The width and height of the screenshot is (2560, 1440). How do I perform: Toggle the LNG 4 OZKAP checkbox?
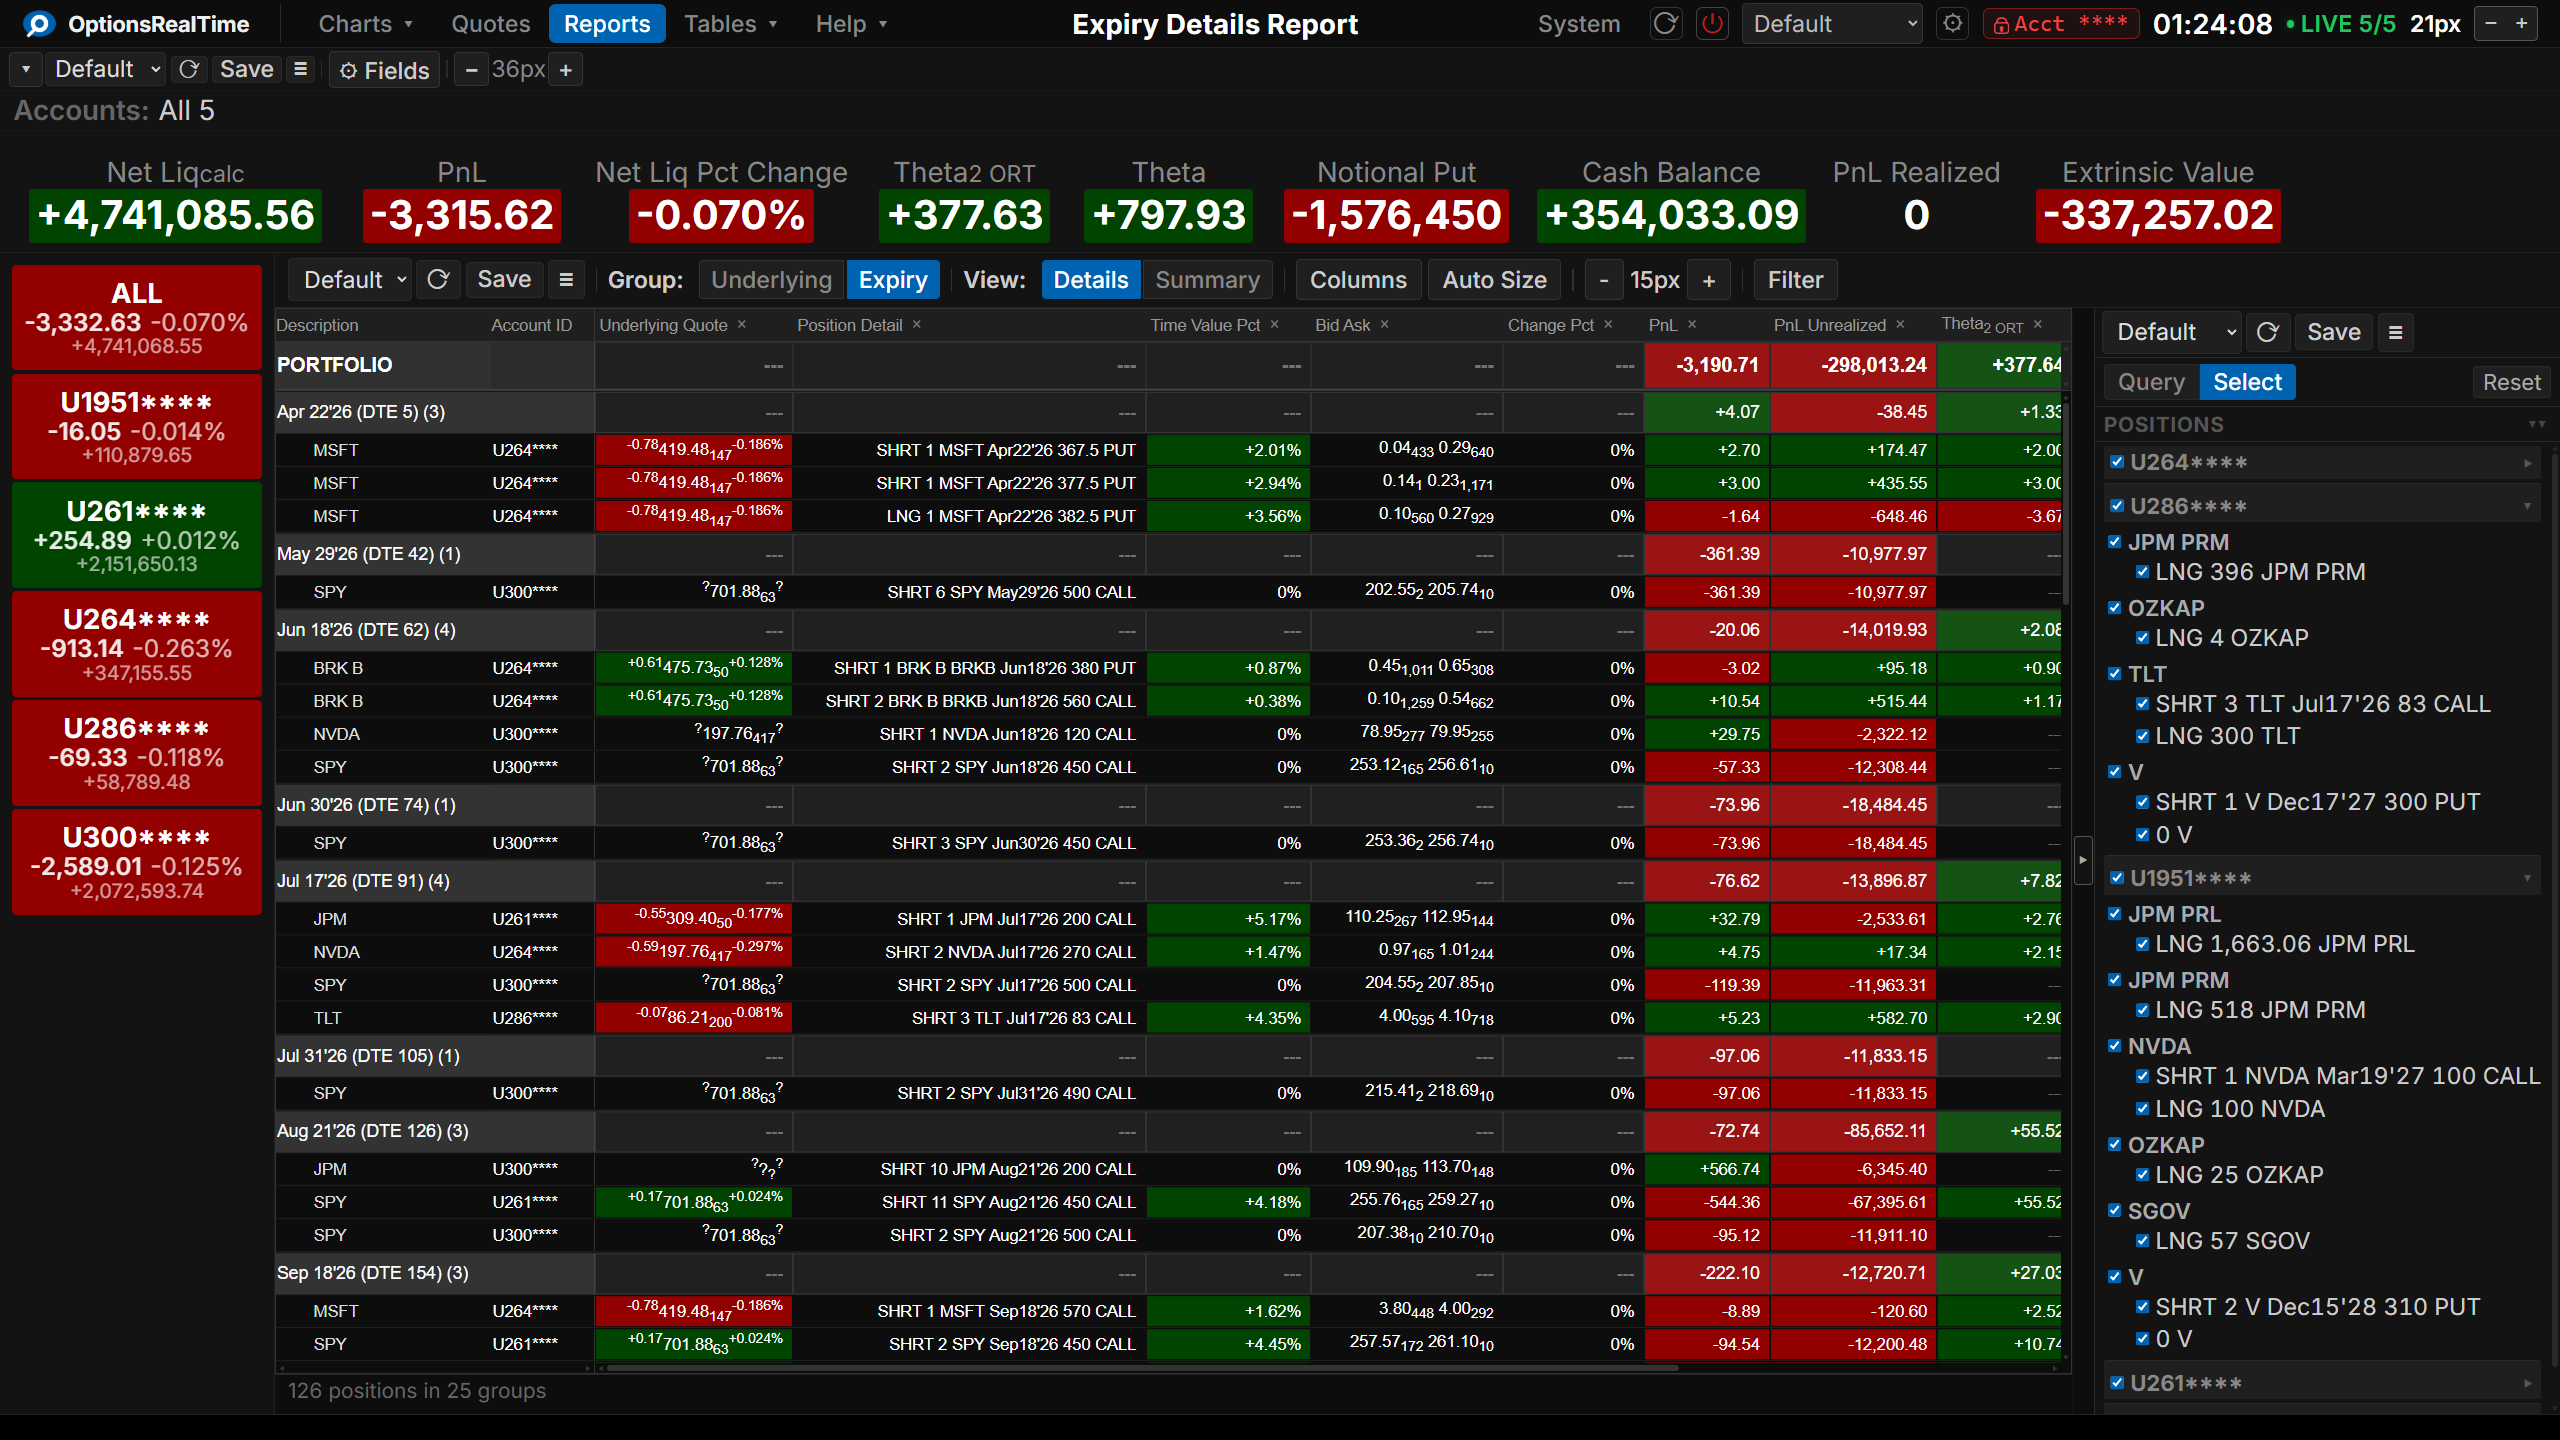point(2142,638)
